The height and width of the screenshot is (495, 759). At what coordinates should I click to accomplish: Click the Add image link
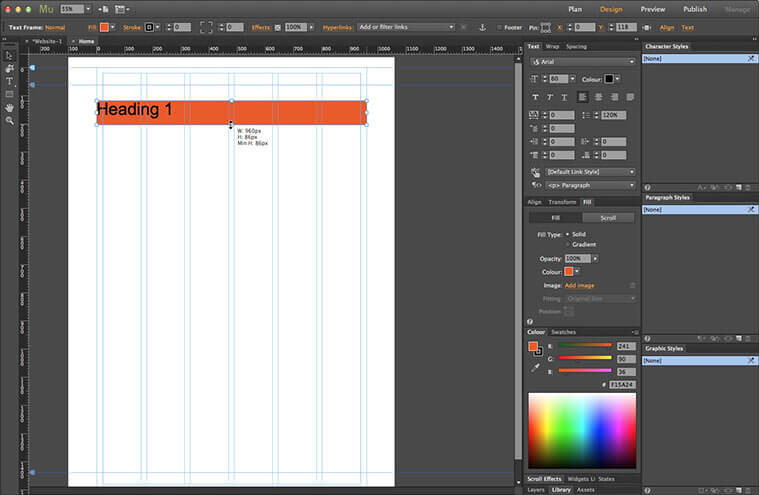(579, 285)
